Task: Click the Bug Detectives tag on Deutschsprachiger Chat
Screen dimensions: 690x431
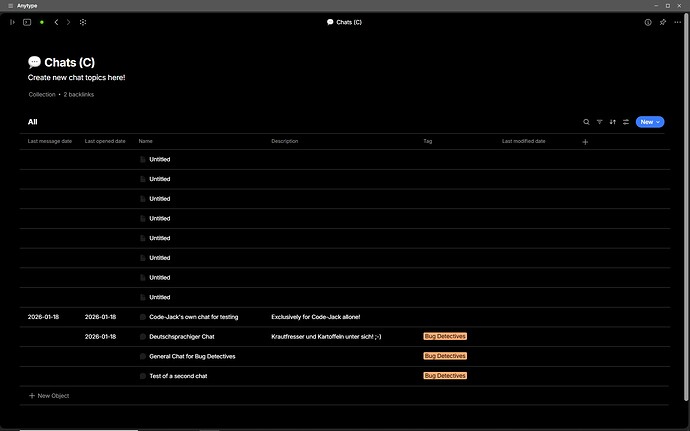Action: tap(445, 336)
